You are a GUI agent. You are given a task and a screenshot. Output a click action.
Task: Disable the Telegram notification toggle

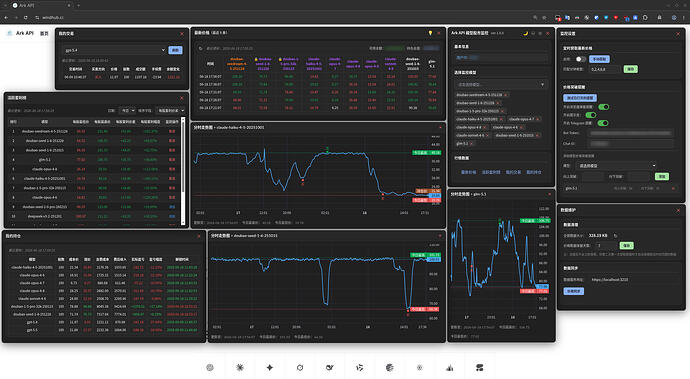603,123
